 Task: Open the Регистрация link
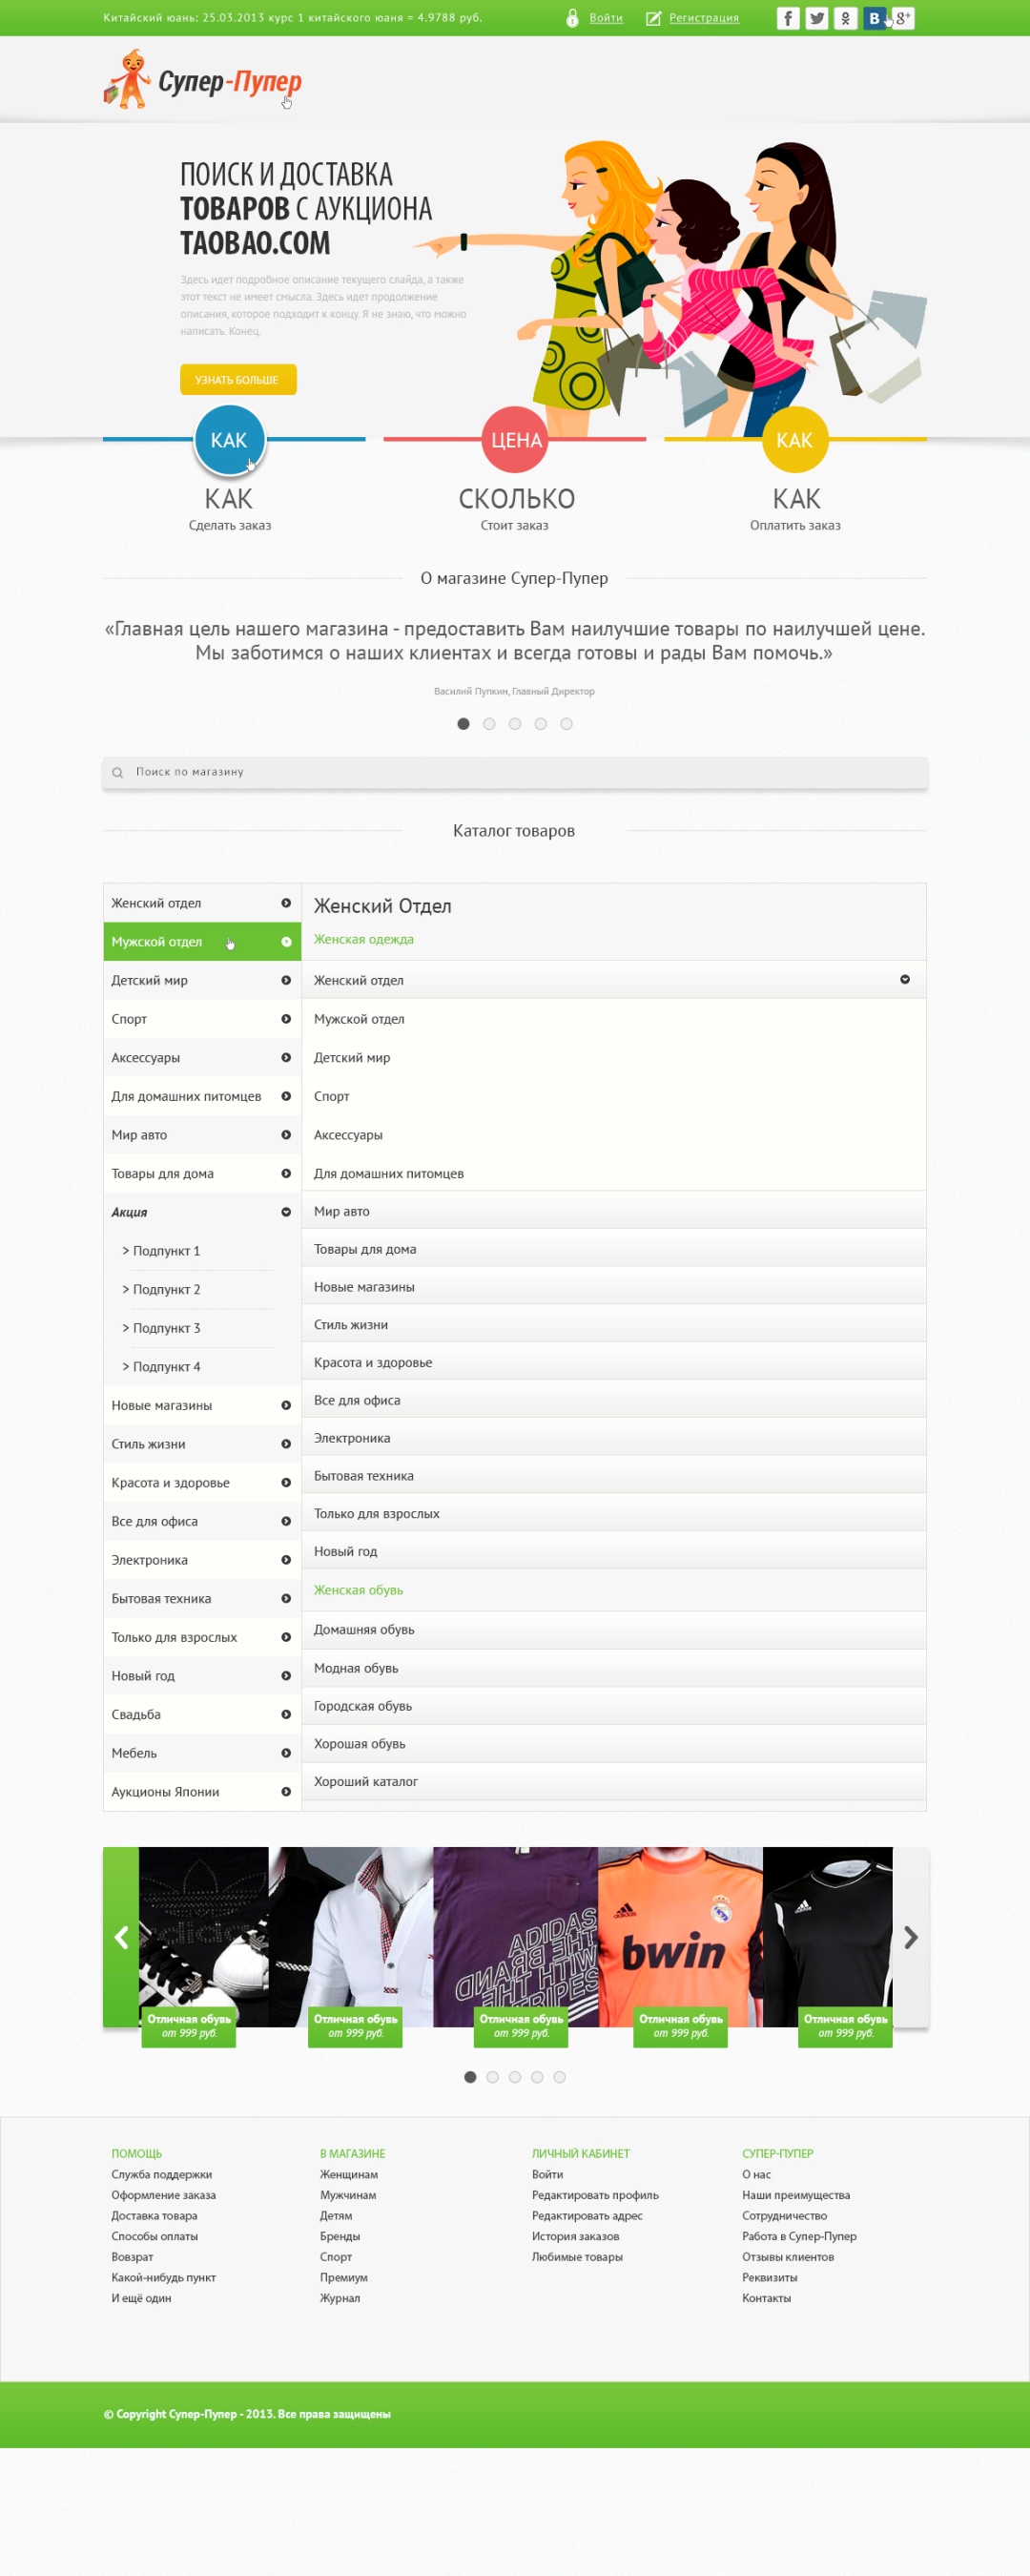pos(704,18)
